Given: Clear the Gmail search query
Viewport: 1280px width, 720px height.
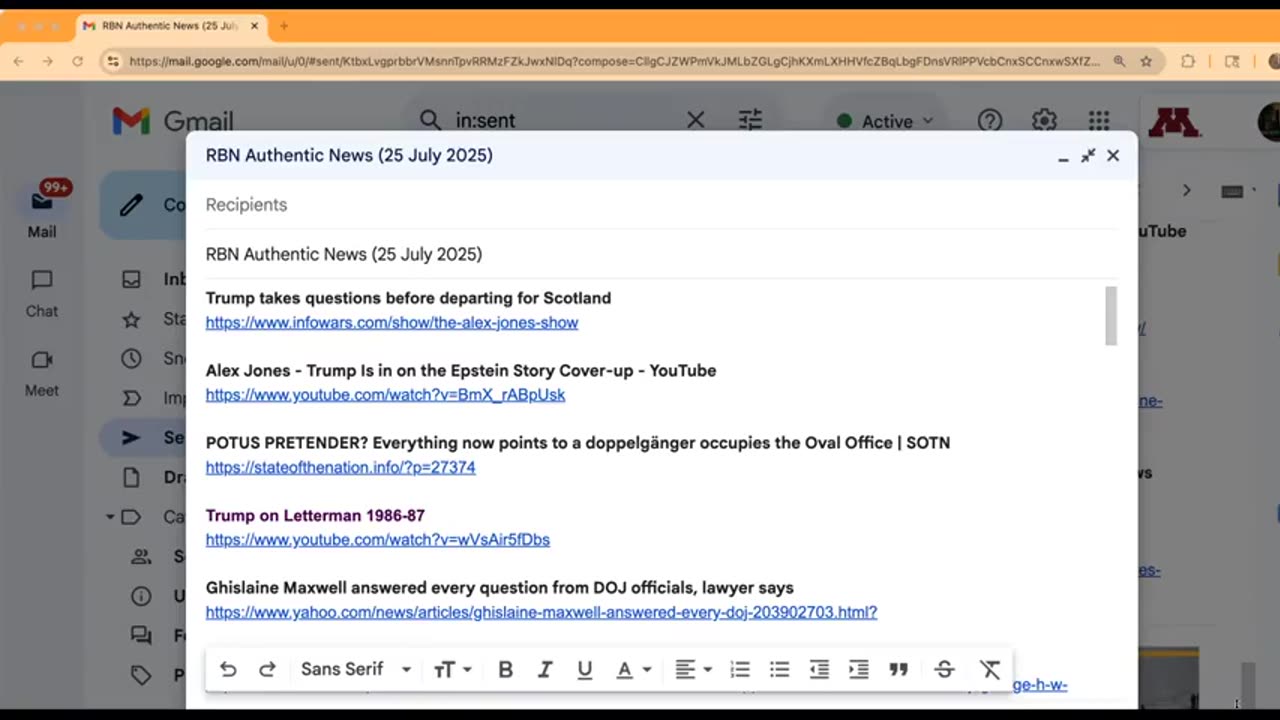Looking at the screenshot, I should [696, 120].
